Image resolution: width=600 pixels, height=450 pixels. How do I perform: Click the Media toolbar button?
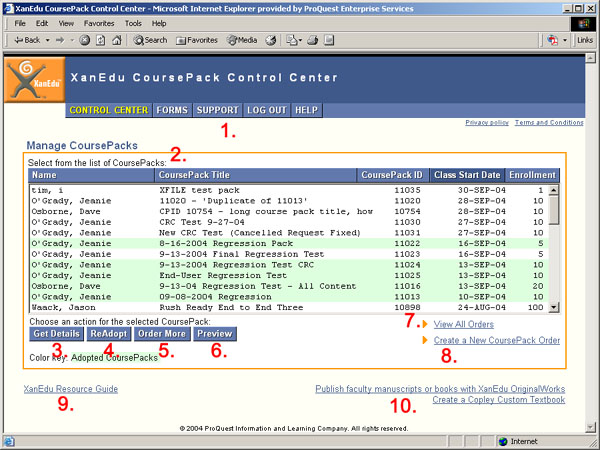click(x=241, y=40)
